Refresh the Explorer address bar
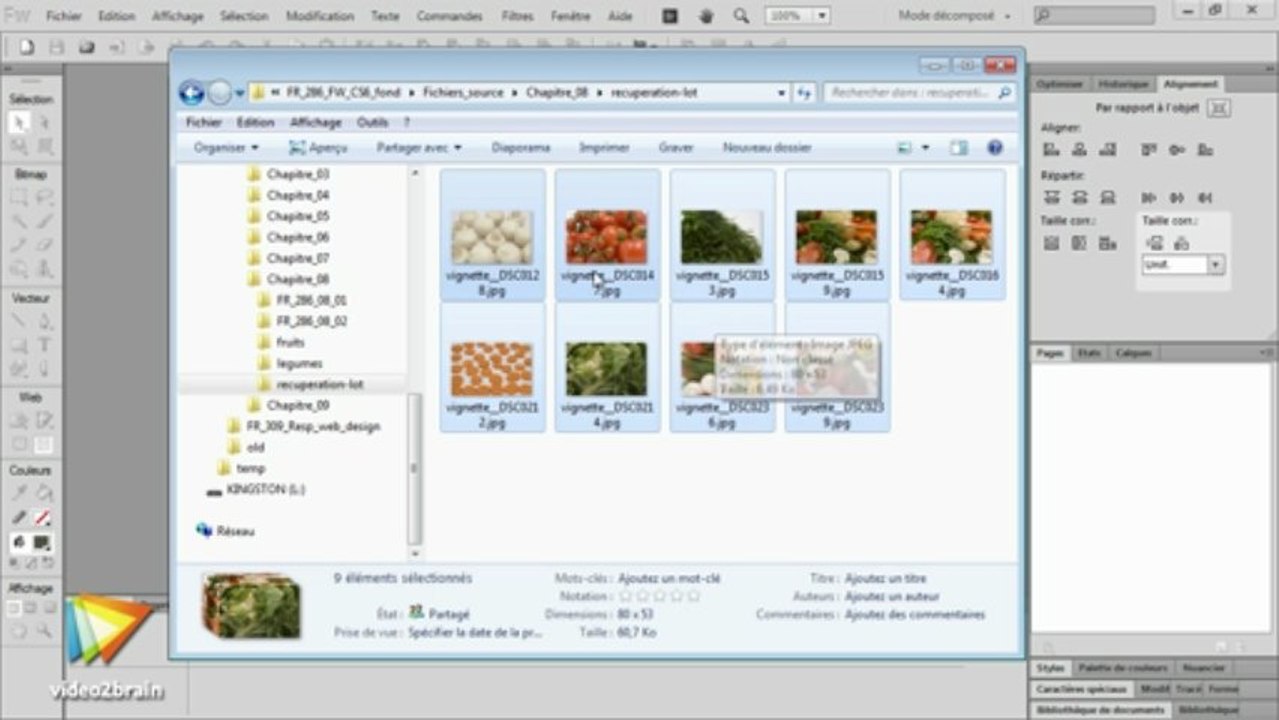 (804, 92)
